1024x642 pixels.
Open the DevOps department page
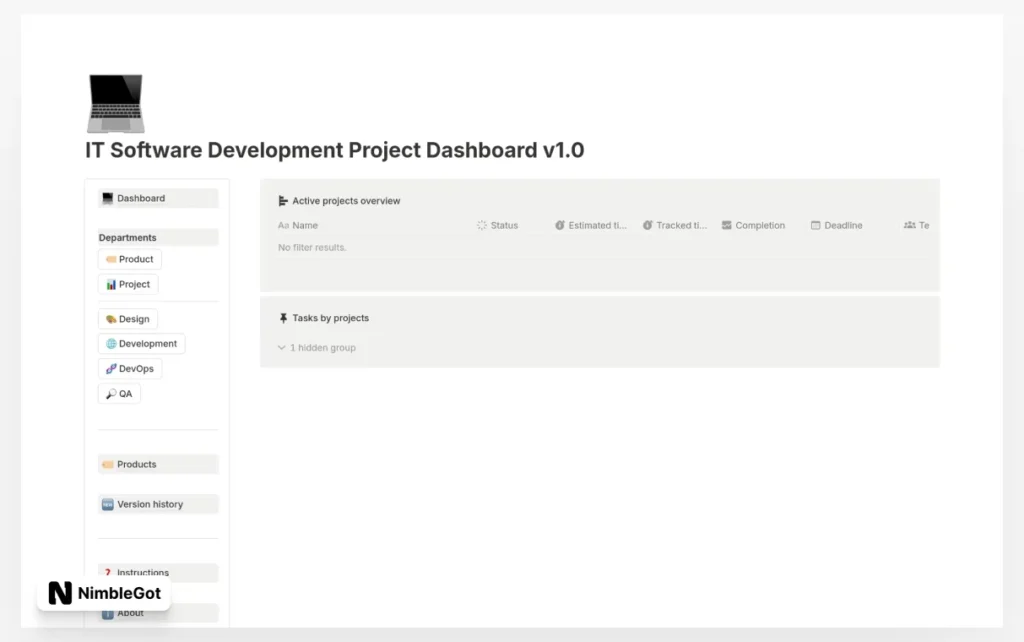pos(130,369)
